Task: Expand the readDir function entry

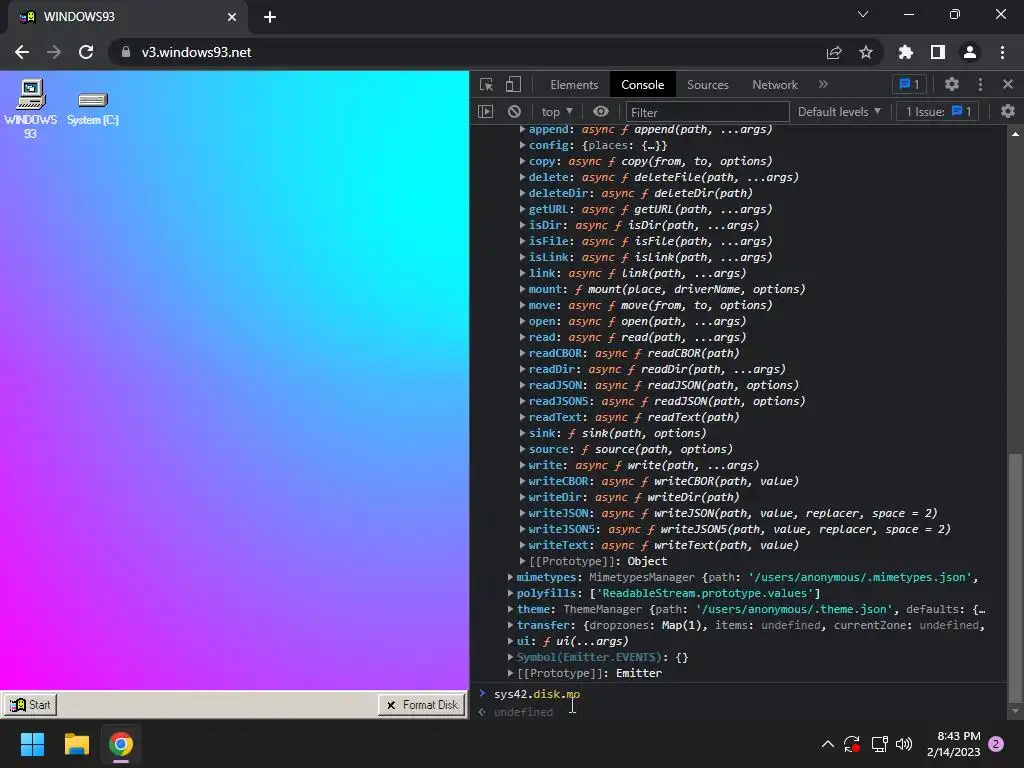Action: pos(522,369)
